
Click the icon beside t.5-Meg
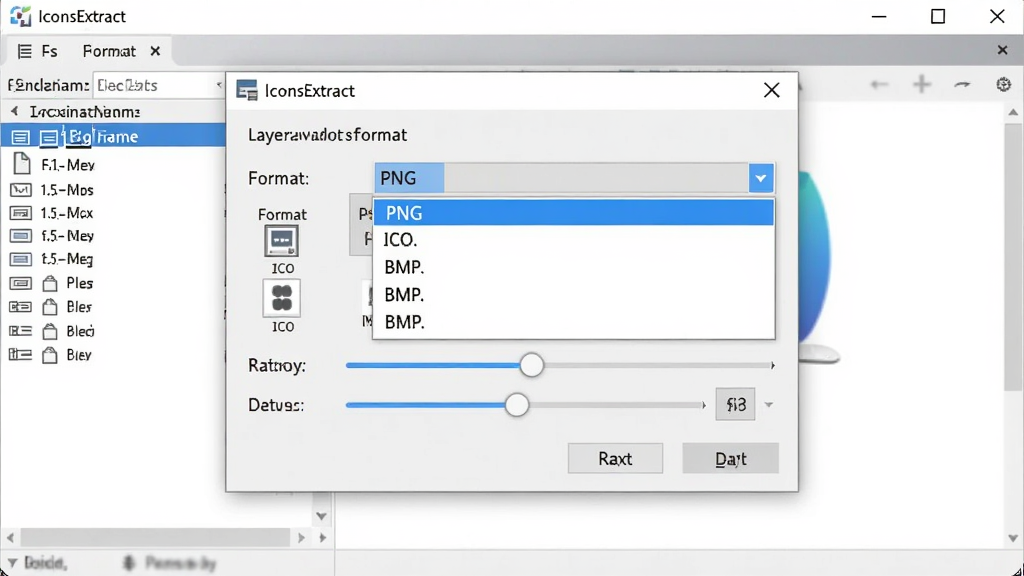20,259
